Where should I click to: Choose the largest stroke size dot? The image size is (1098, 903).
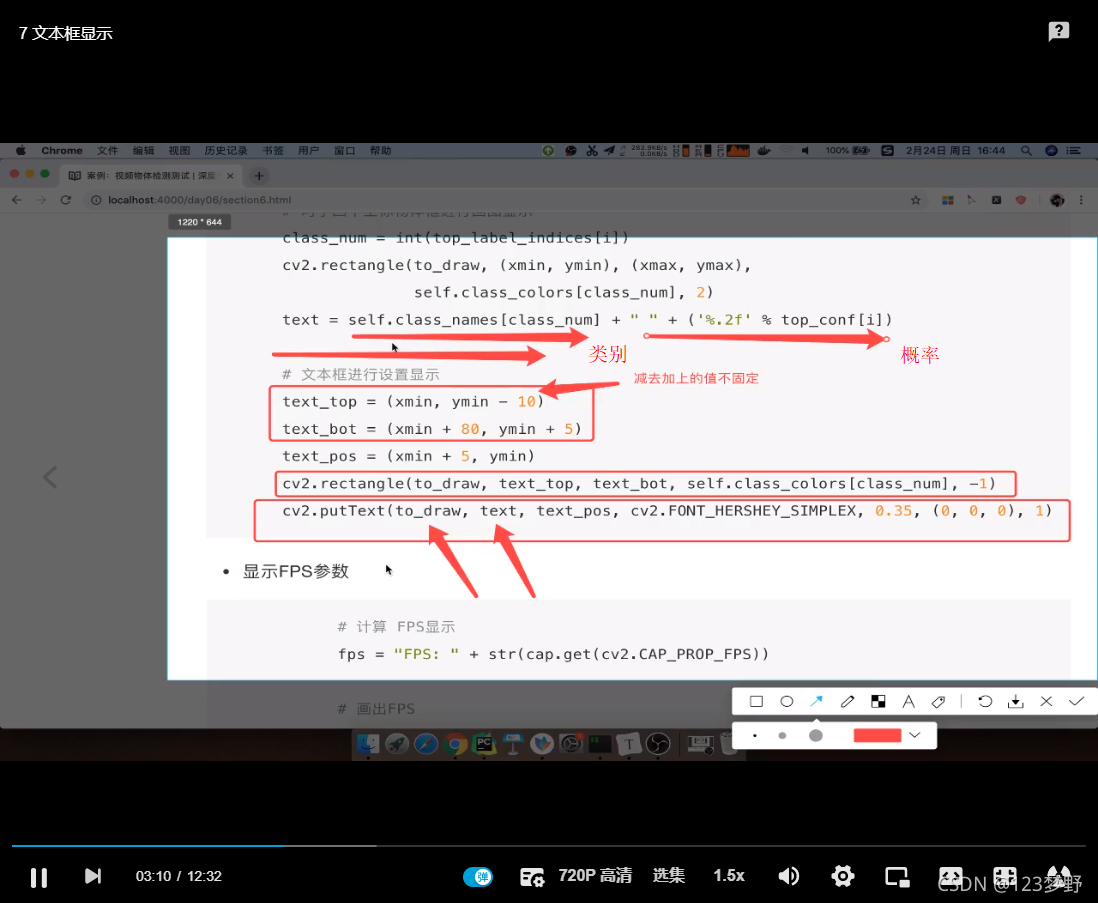click(x=816, y=736)
